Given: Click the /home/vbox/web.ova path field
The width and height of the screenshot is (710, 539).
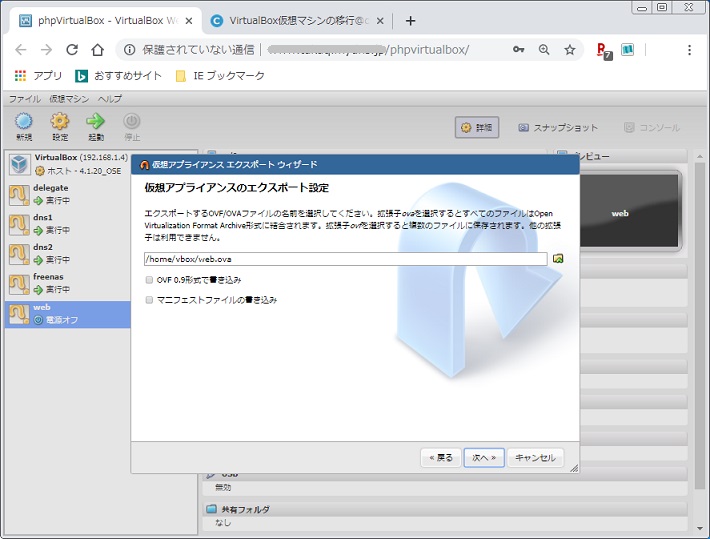Looking at the screenshot, I should (x=346, y=259).
